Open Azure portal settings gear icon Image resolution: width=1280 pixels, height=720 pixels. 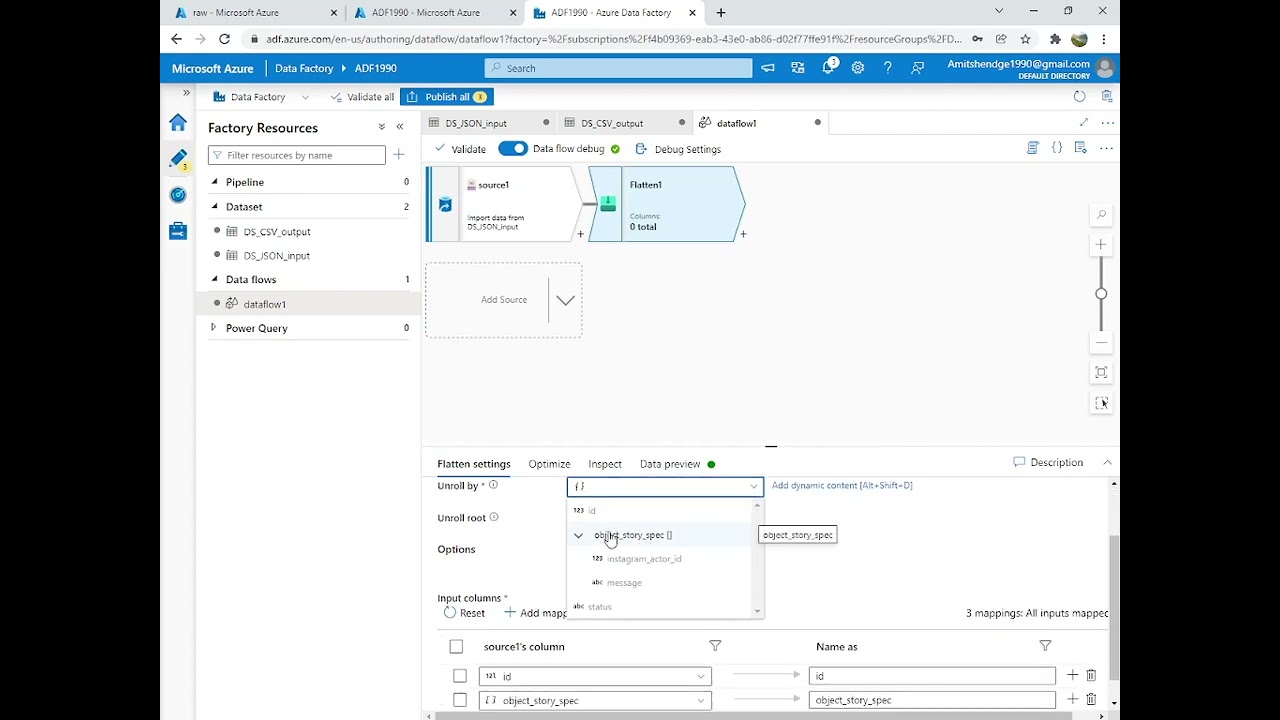pos(858,68)
